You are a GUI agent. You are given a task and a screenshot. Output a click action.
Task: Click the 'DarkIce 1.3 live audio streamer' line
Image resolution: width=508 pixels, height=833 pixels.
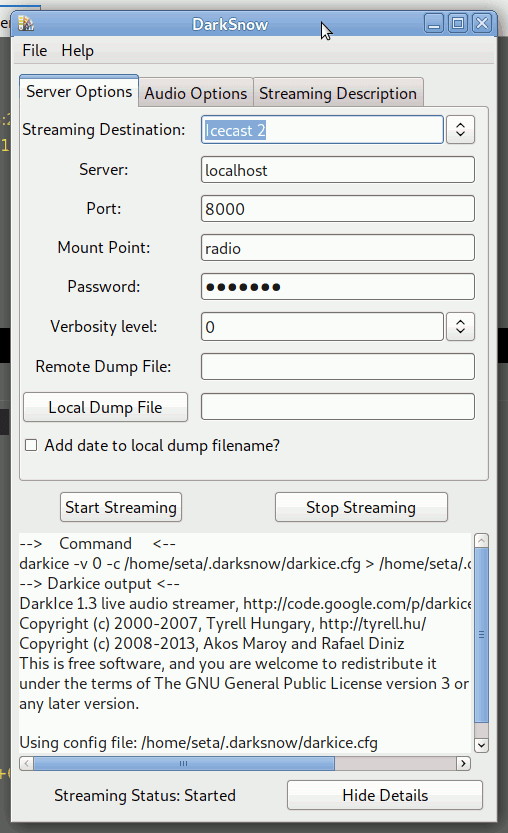tap(245, 604)
